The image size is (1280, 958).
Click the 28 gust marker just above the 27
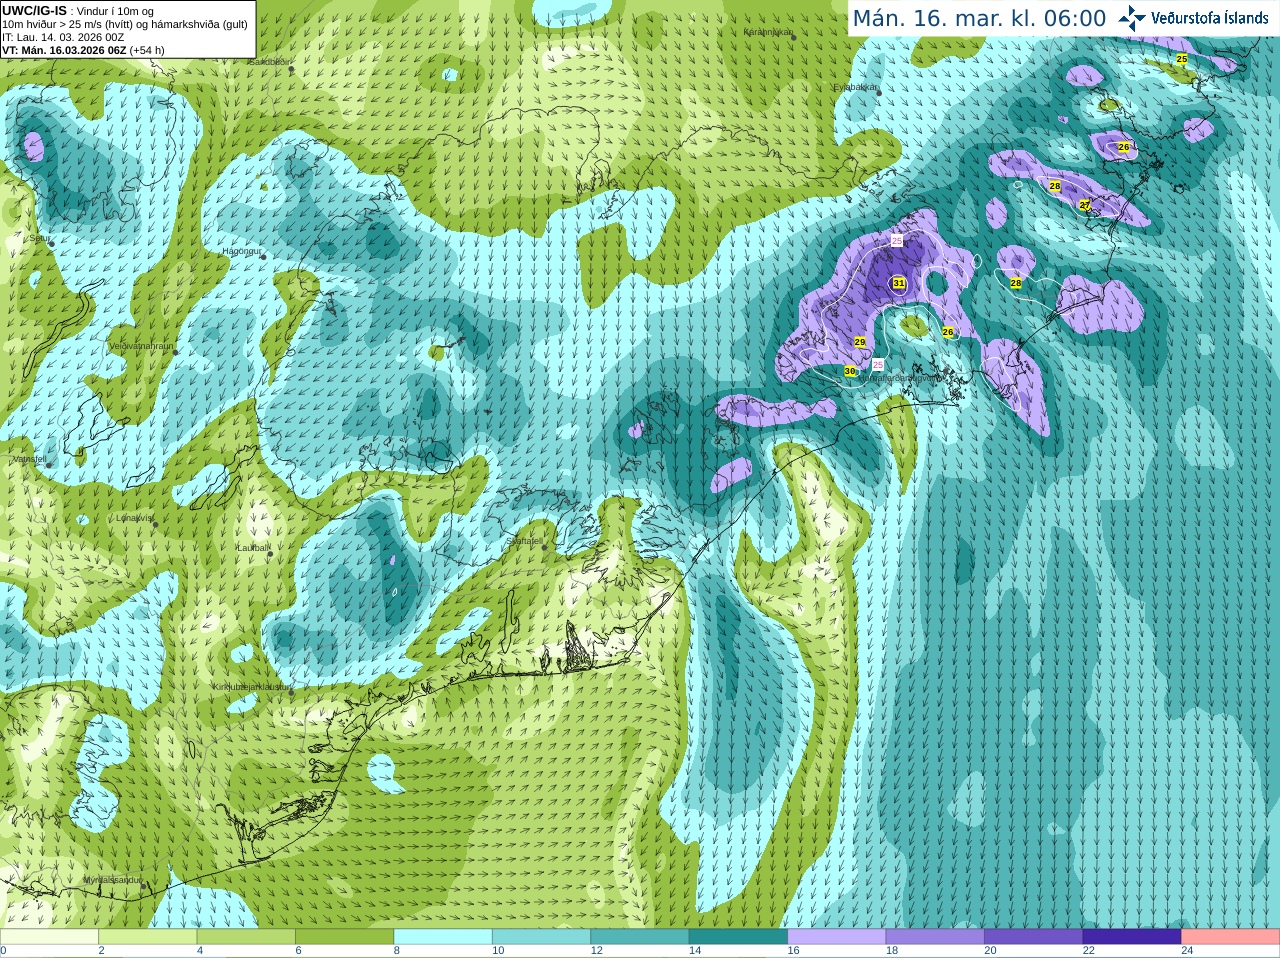point(1055,186)
